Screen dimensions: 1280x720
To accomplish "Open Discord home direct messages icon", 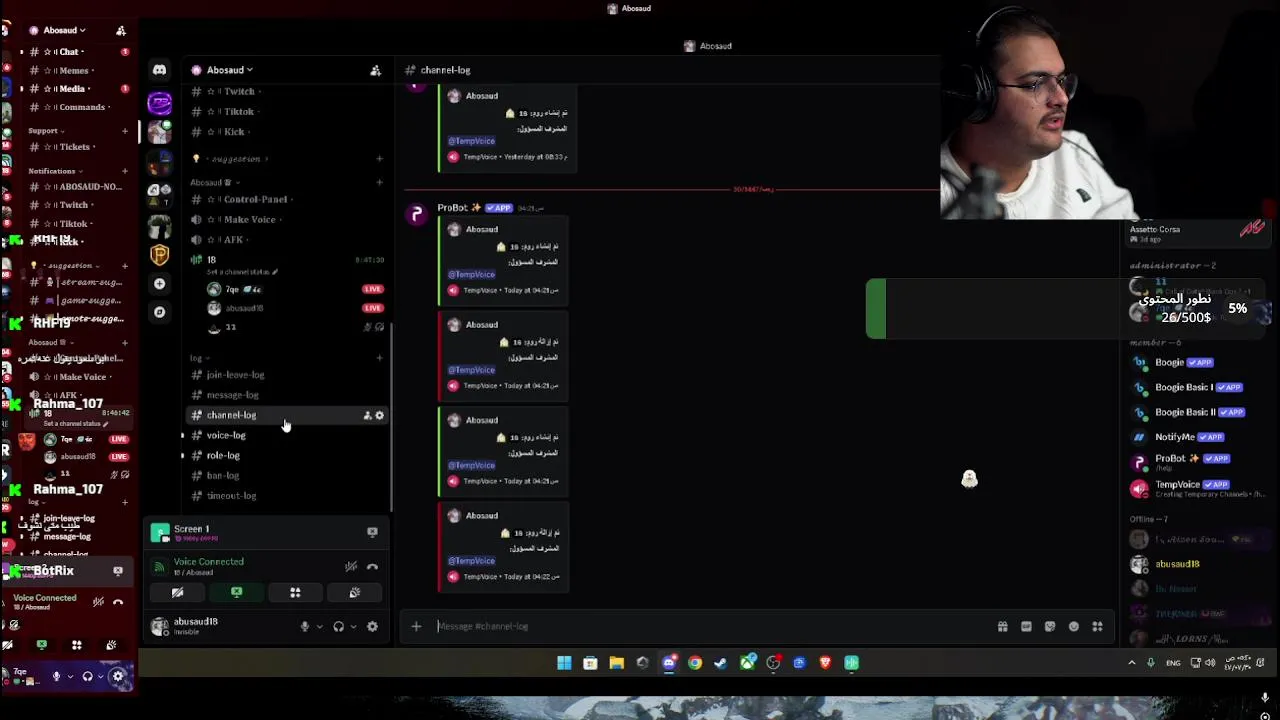I will point(159,70).
